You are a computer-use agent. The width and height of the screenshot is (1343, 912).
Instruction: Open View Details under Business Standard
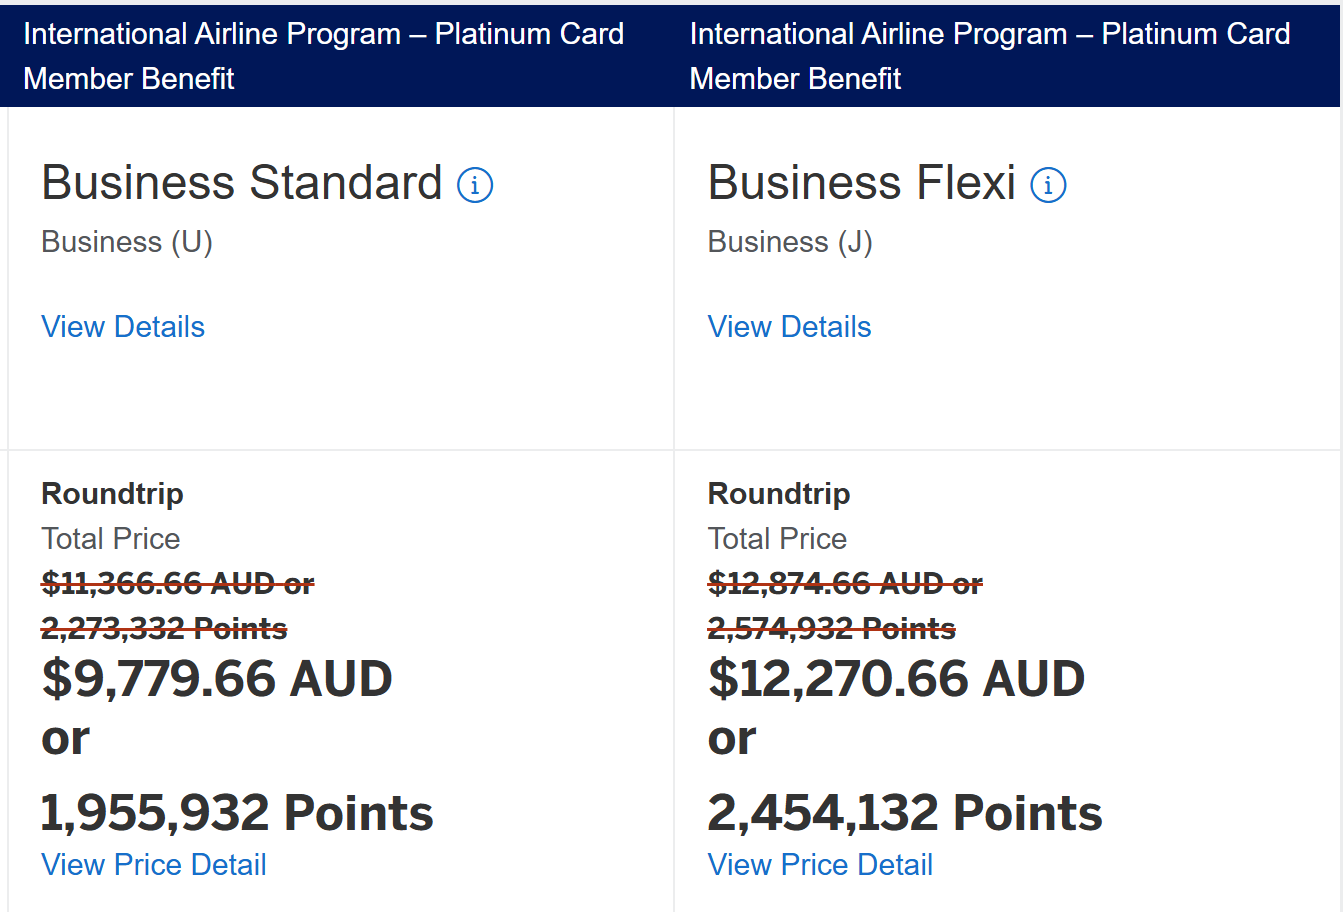pyautogui.click(x=123, y=327)
